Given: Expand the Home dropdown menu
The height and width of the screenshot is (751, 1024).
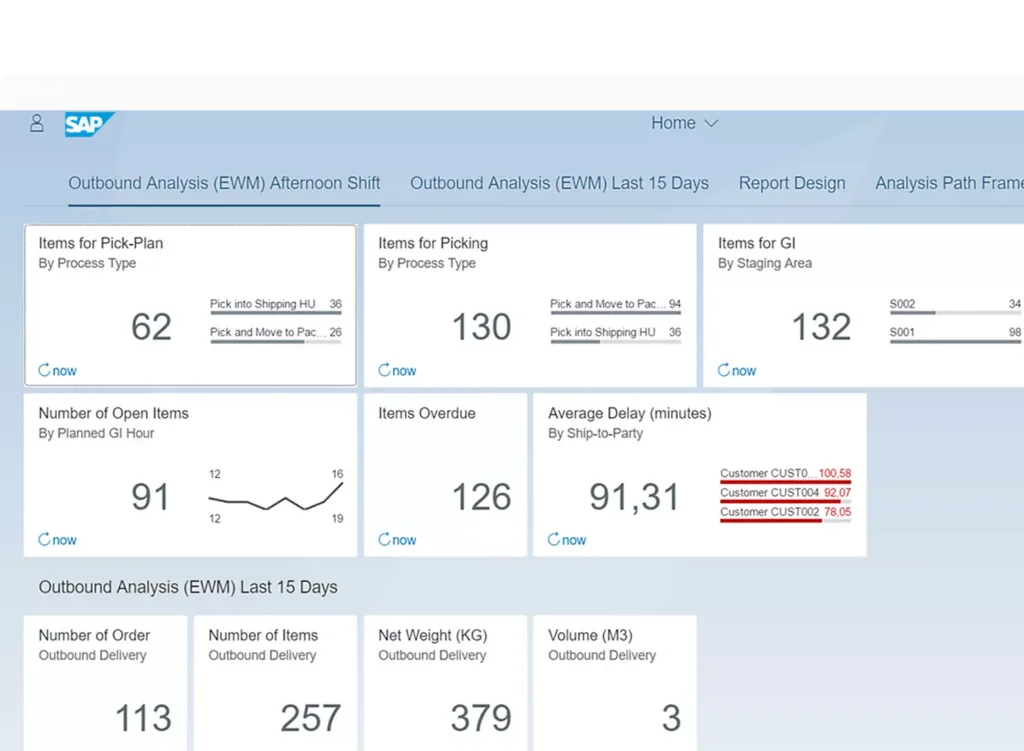Looking at the screenshot, I should pos(684,123).
